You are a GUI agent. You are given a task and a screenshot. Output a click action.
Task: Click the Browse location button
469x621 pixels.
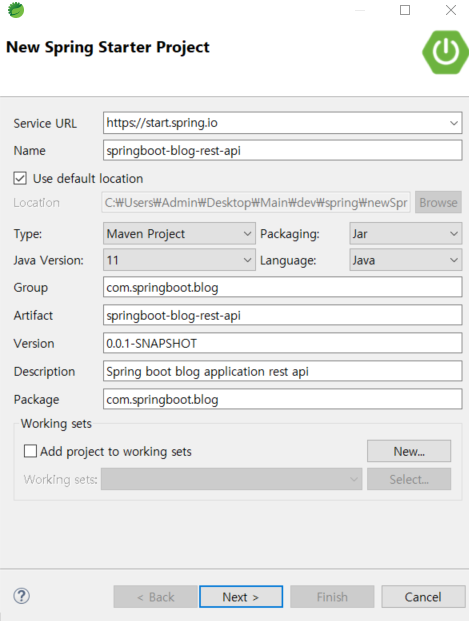[438, 202]
